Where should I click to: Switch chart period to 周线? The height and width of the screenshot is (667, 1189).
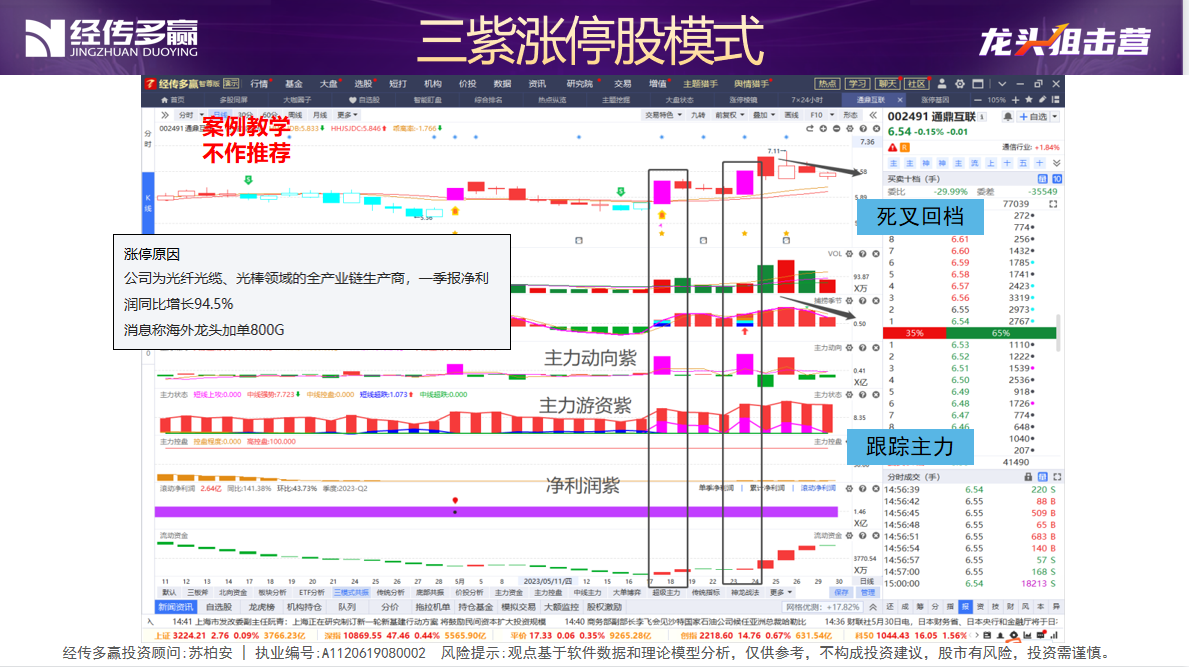[295, 115]
